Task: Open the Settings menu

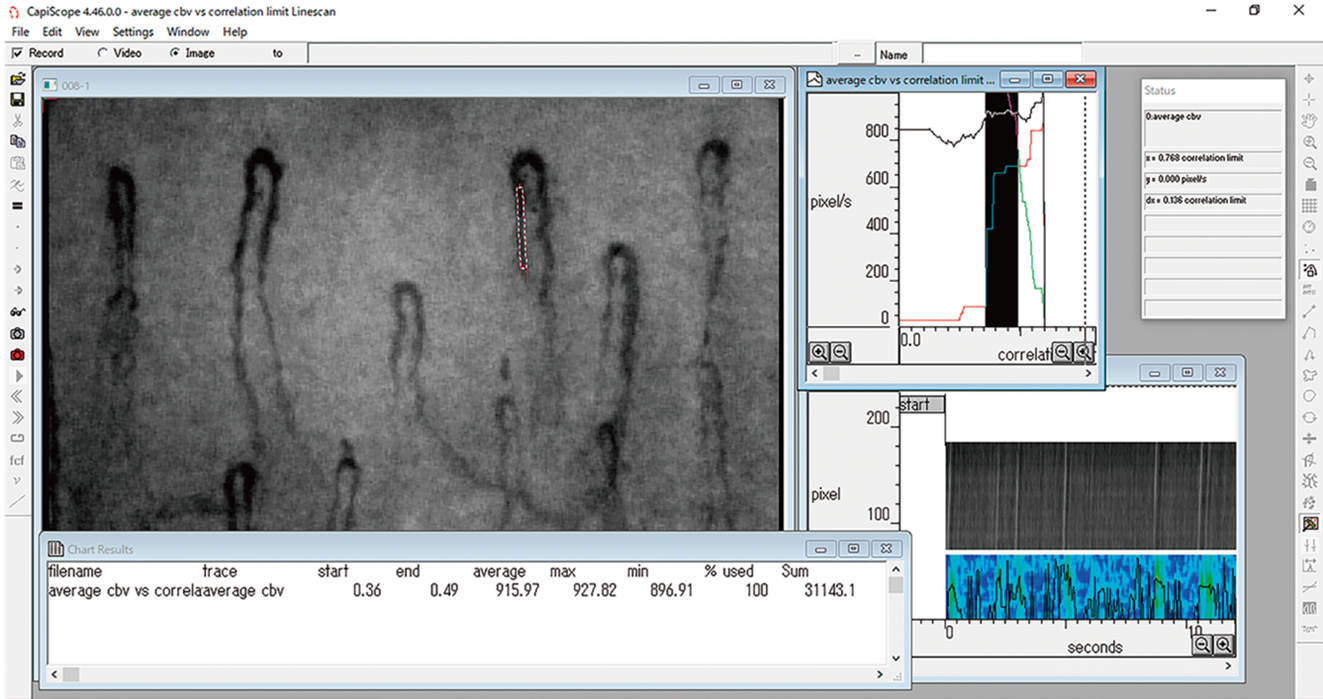Action: tap(133, 32)
